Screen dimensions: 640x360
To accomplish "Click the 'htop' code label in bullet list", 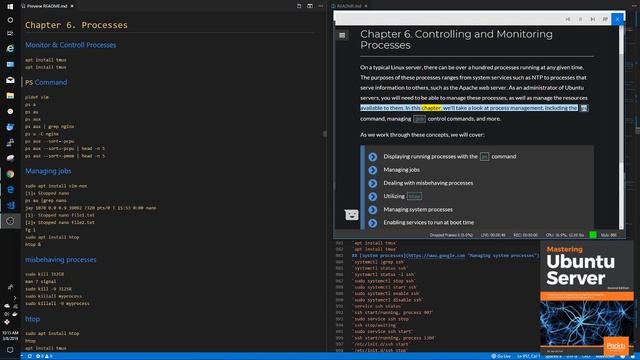I will [x=414, y=196].
